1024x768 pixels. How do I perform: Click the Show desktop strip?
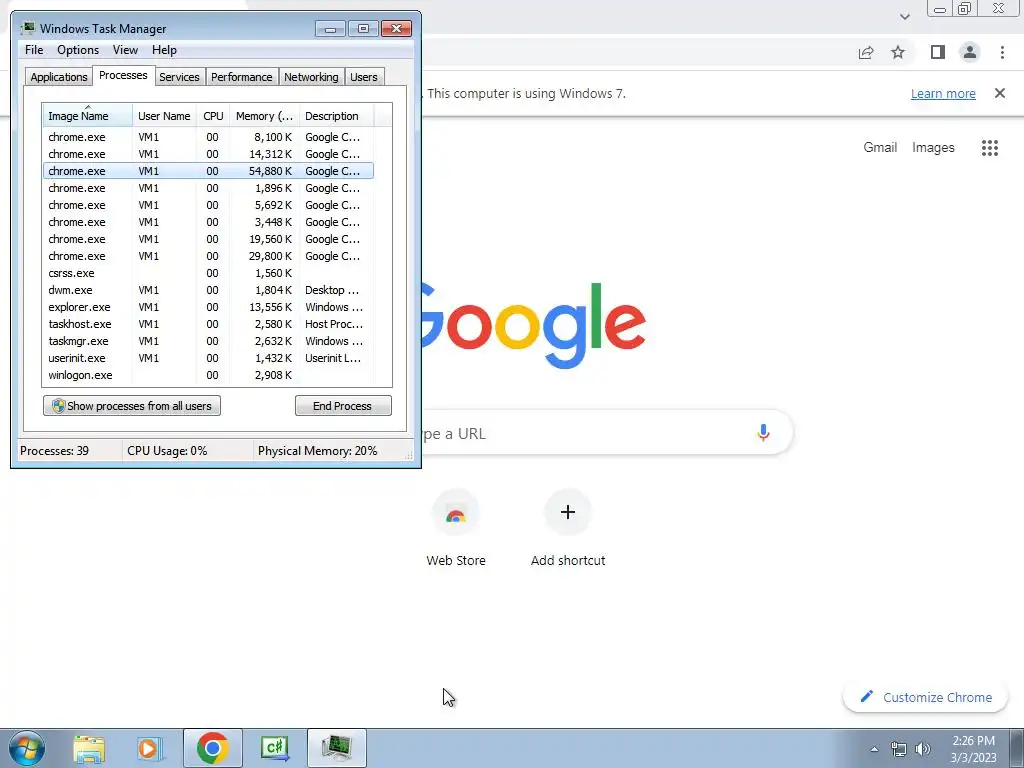pos(1017,748)
